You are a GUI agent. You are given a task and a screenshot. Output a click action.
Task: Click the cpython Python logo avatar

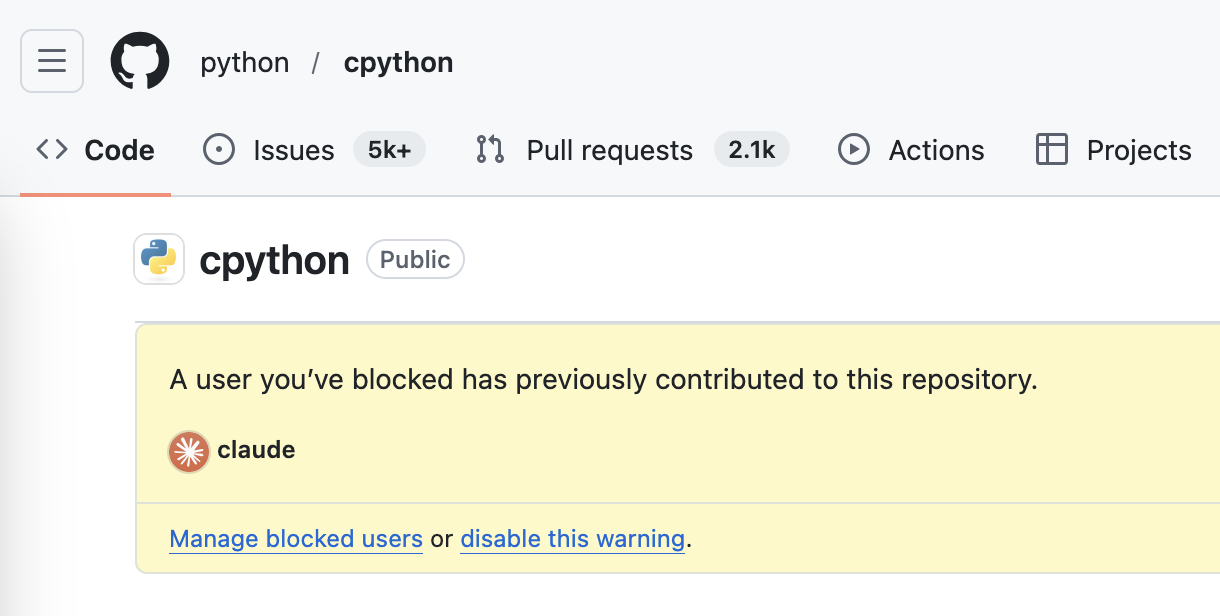[158, 258]
